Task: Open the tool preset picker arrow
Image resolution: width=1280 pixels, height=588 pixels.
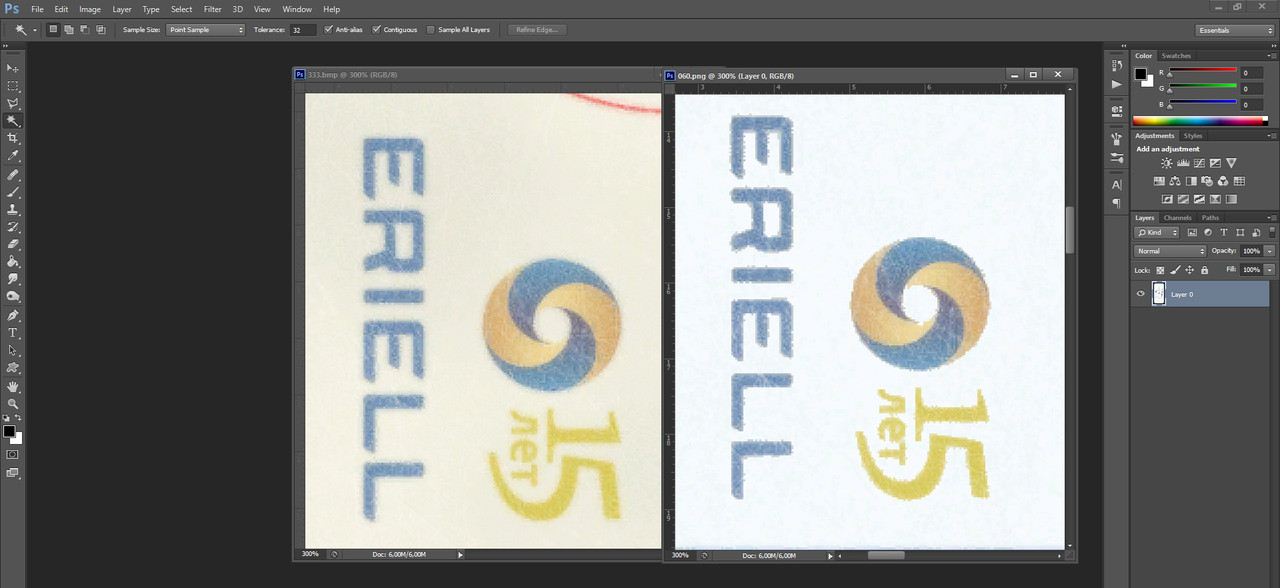Action: click(35, 30)
